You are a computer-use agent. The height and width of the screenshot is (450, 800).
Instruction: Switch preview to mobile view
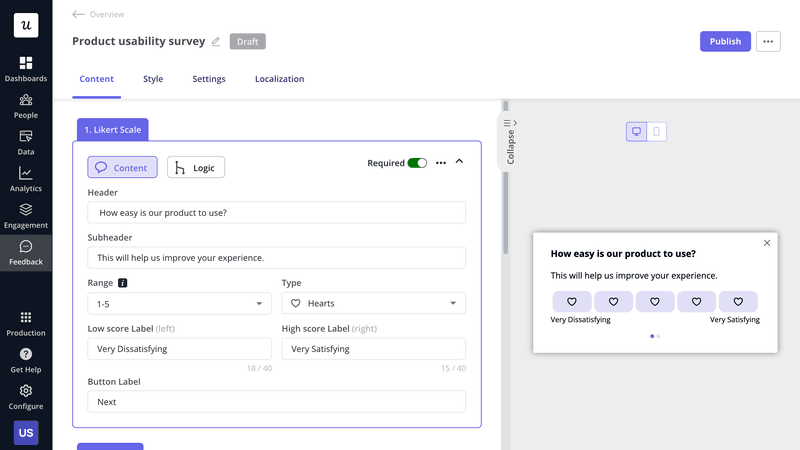pos(657,132)
